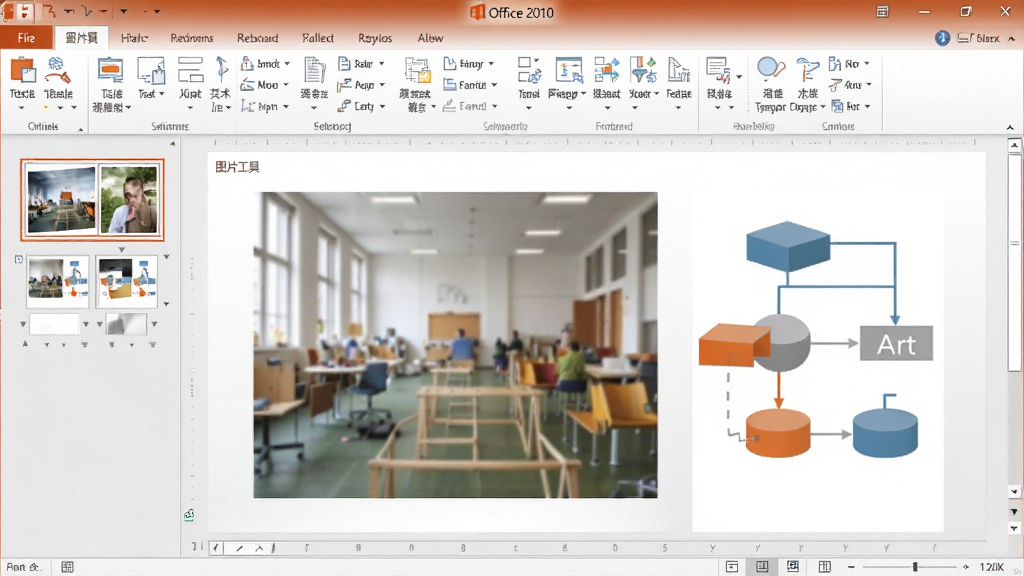Click the orange monitor slide icon
This screenshot has height=576, width=1024.
110,70
